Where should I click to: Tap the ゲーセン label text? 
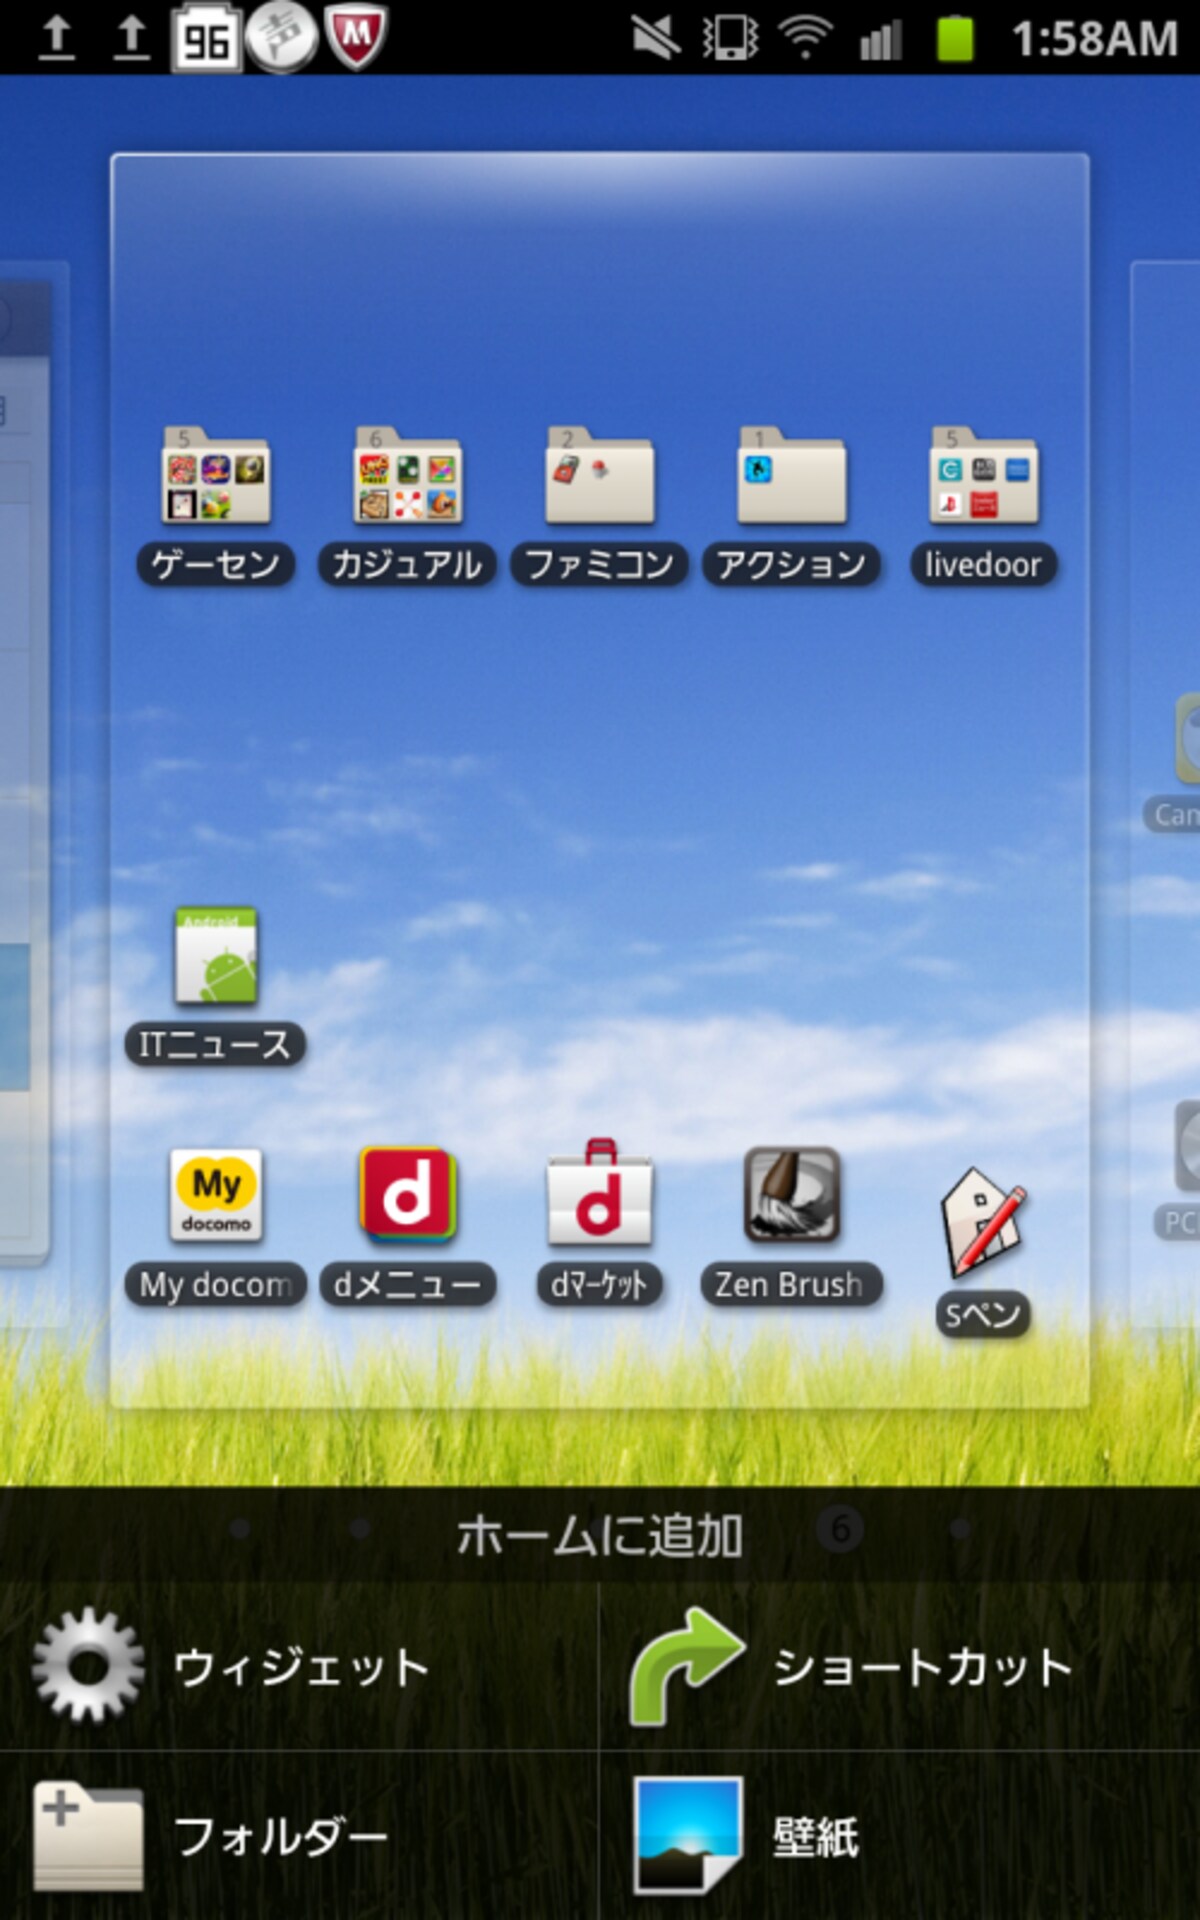215,565
